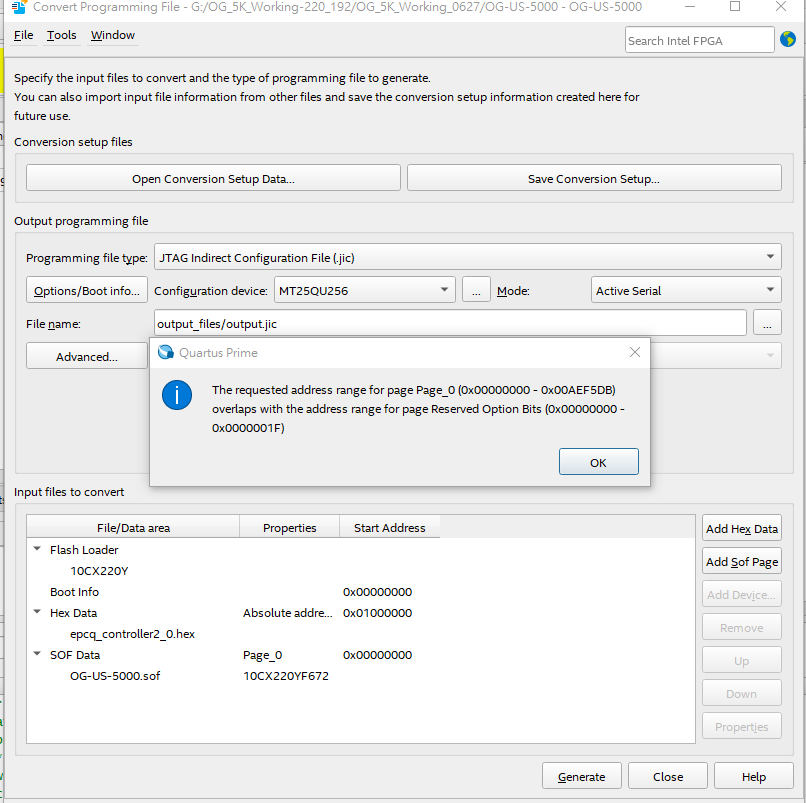
Task: Click the Hex Data start address 0x01000000
Action: [x=377, y=613]
